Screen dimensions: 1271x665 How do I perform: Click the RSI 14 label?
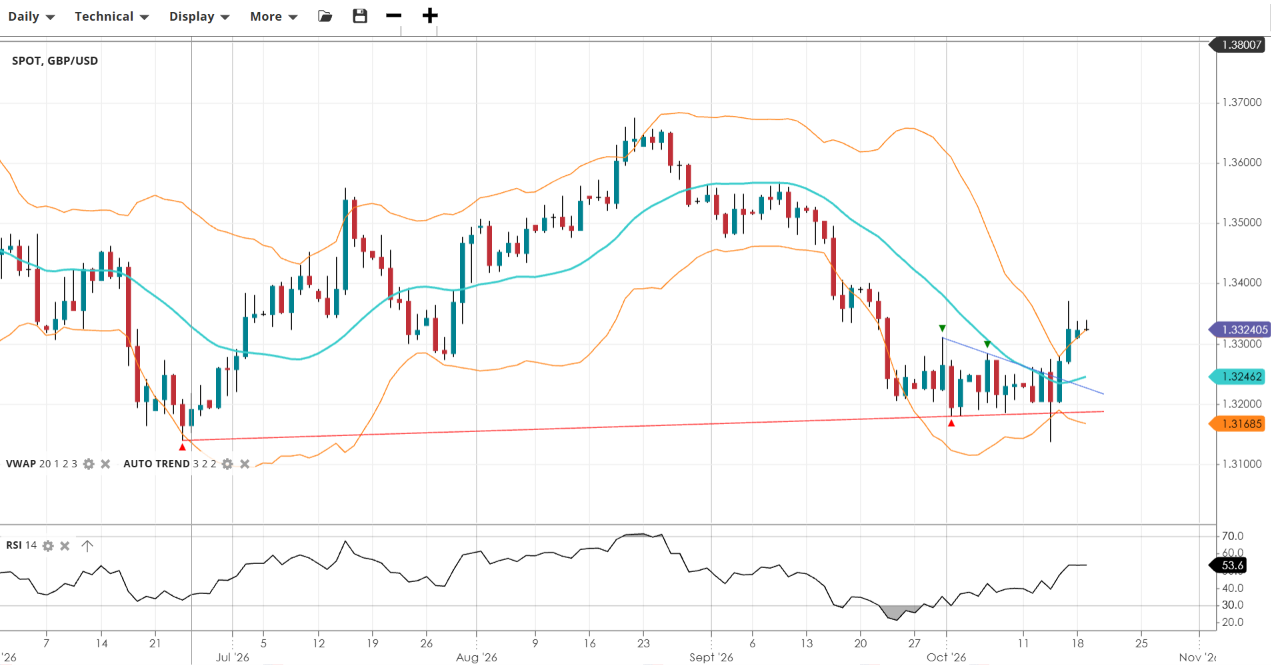pos(21,546)
